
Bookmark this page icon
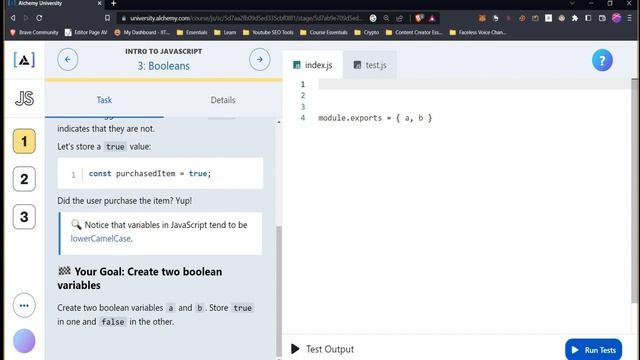(x=107, y=18)
